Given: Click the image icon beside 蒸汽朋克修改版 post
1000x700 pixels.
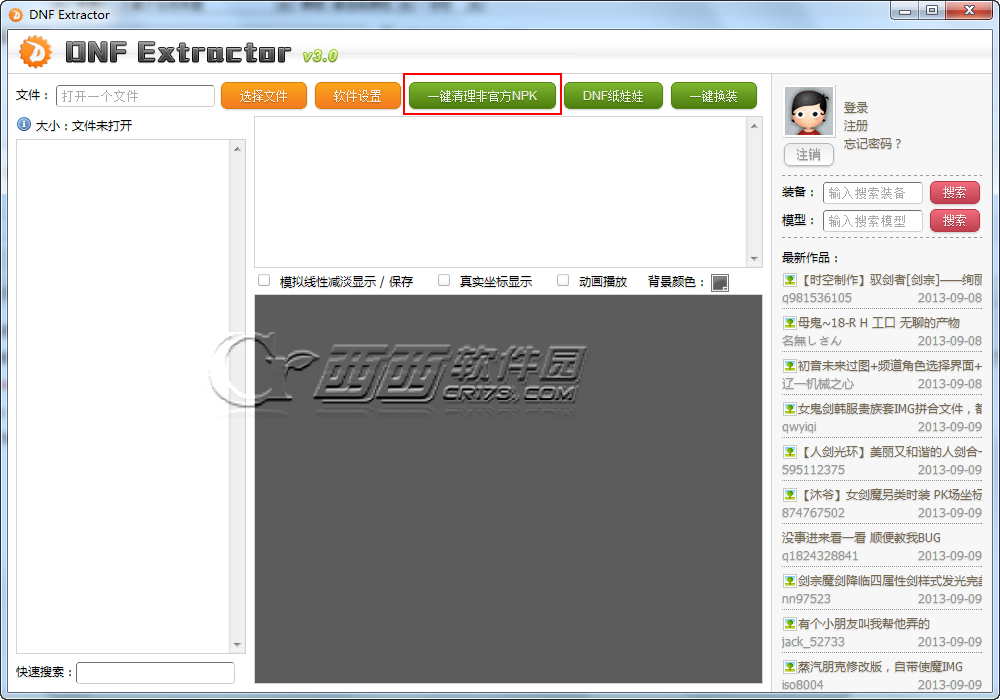Looking at the screenshot, I should point(789,667).
